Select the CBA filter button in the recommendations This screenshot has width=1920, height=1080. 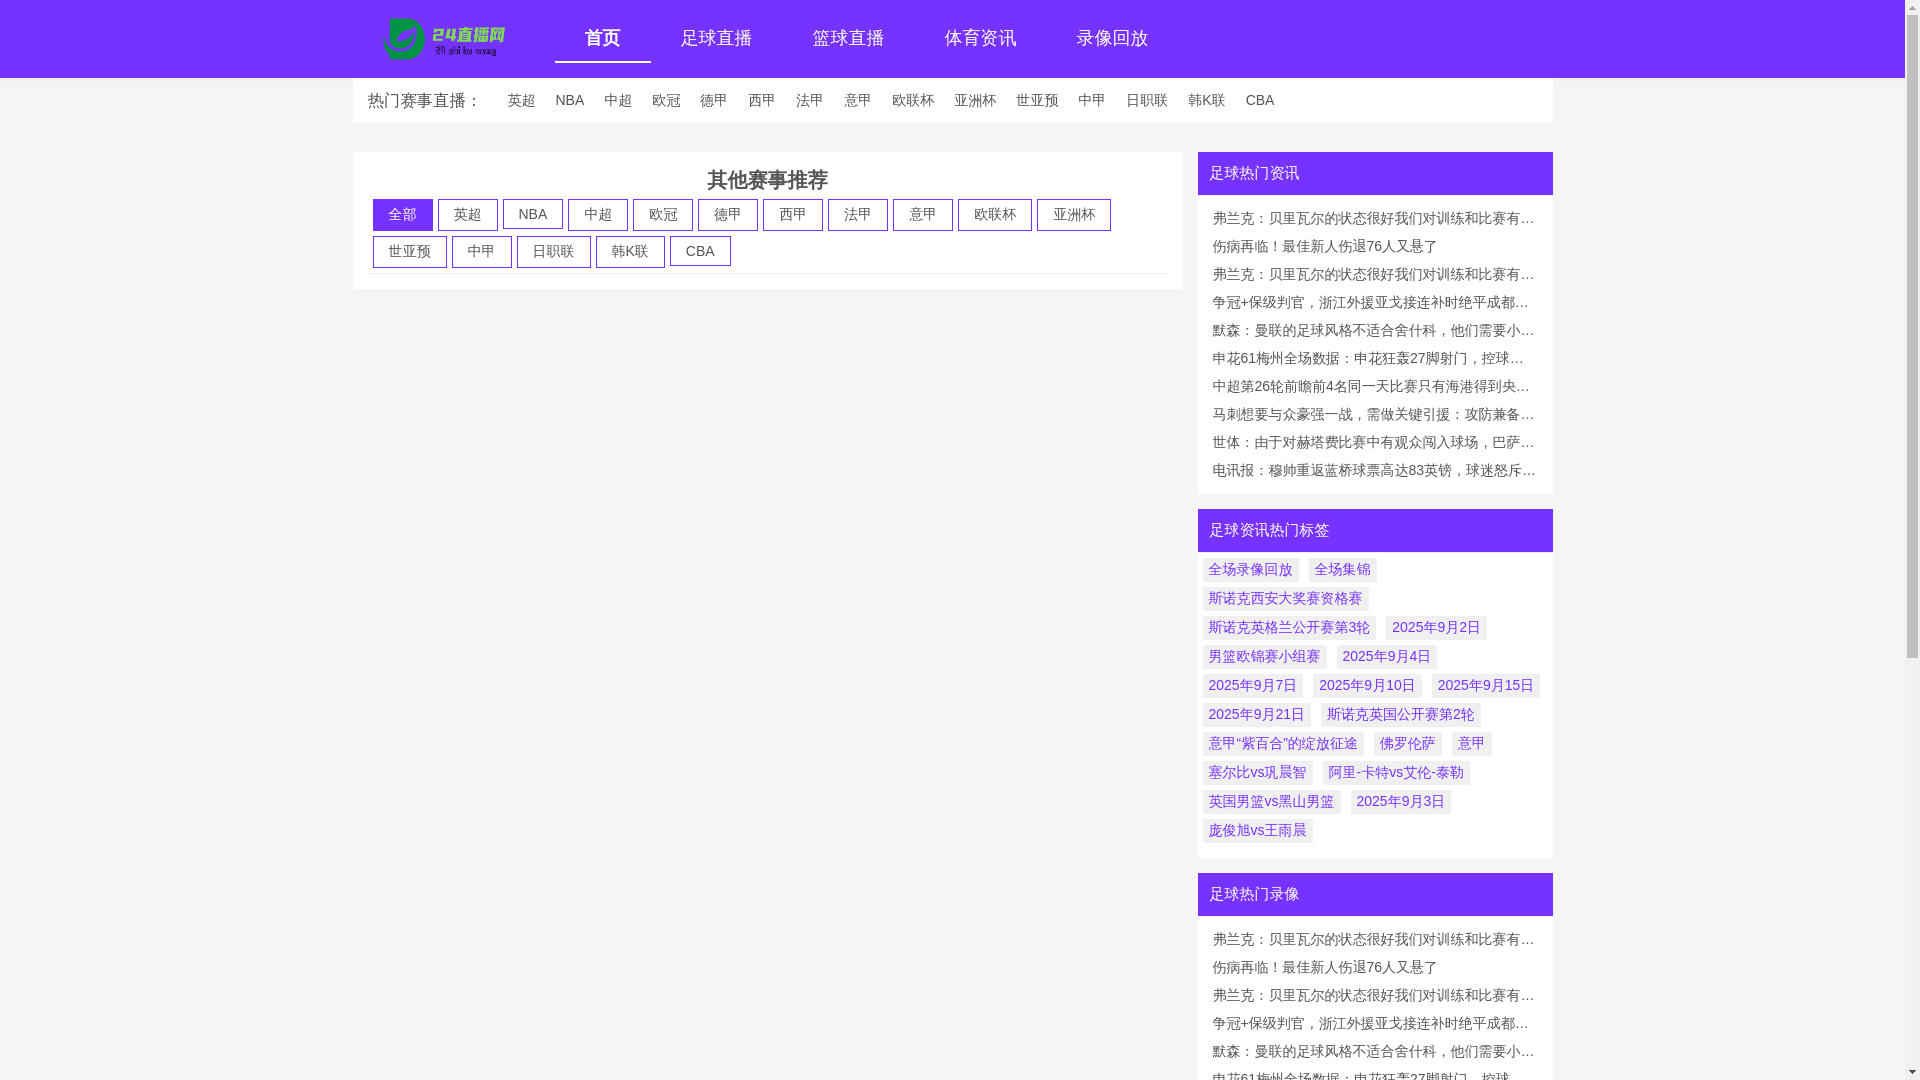pos(700,251)
